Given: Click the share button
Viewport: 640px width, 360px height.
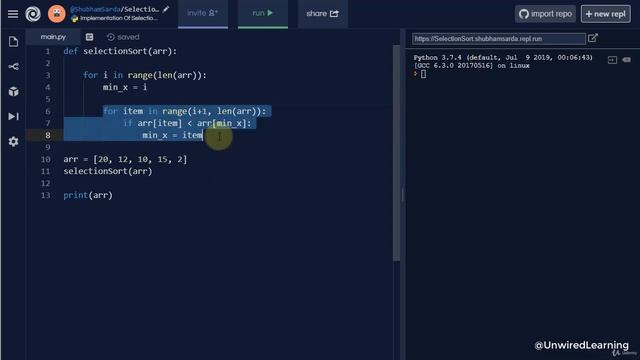Looking at the screenshot, I should pyautogui.click(x=322, y=13).
